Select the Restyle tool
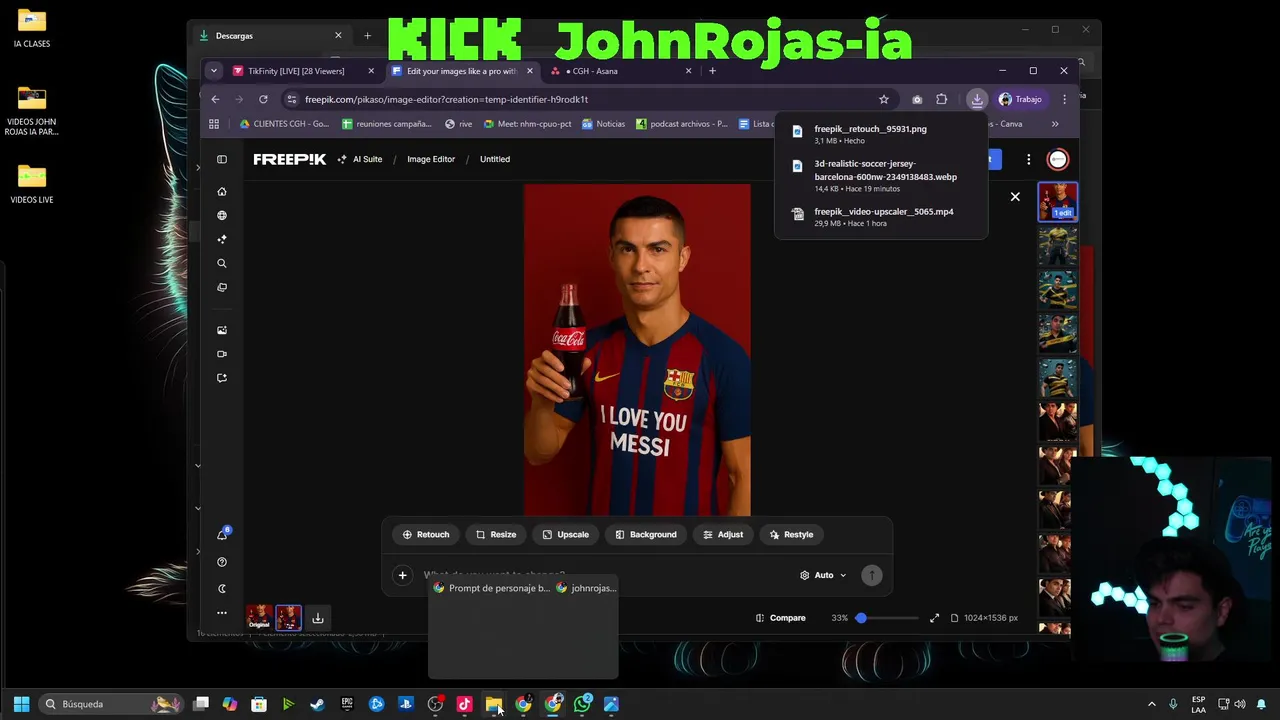The image size is (1280, 720). click(791, 534)
